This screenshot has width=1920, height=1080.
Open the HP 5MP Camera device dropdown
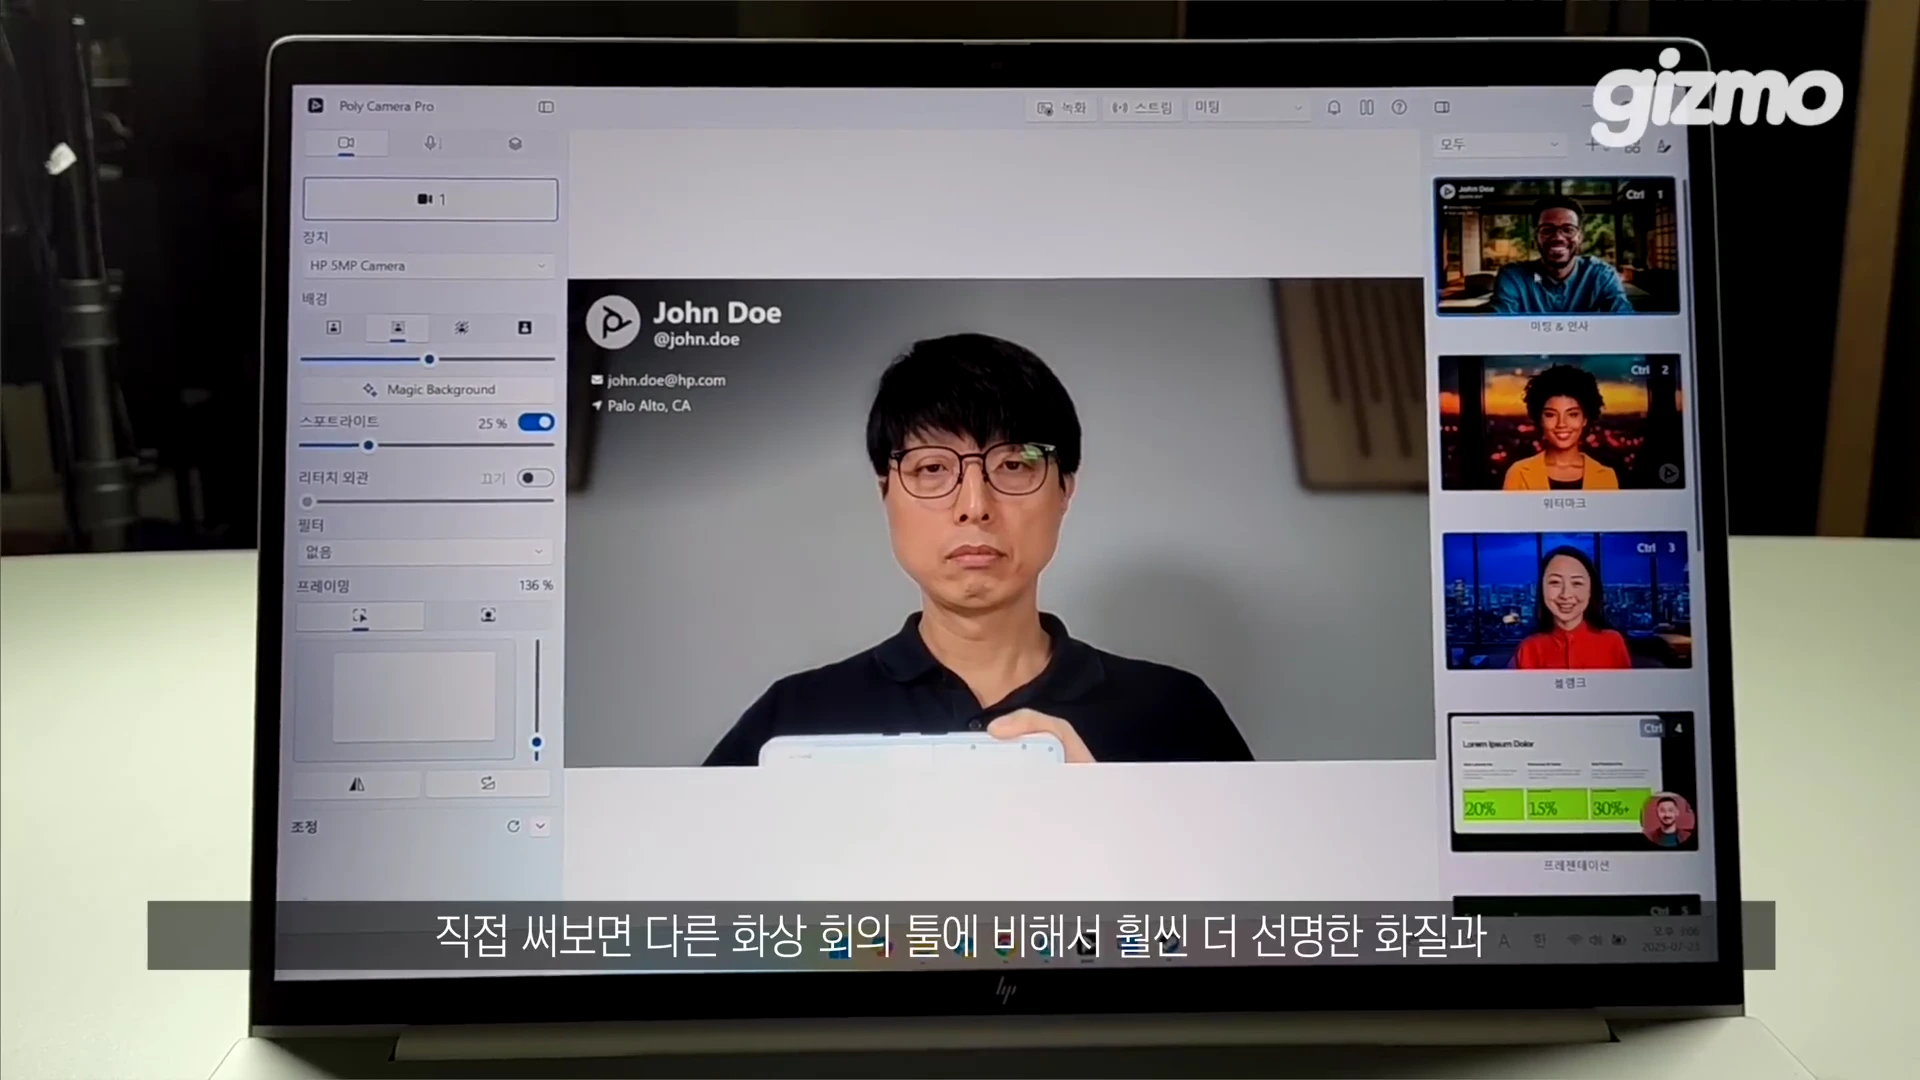[x=428, y=266]
